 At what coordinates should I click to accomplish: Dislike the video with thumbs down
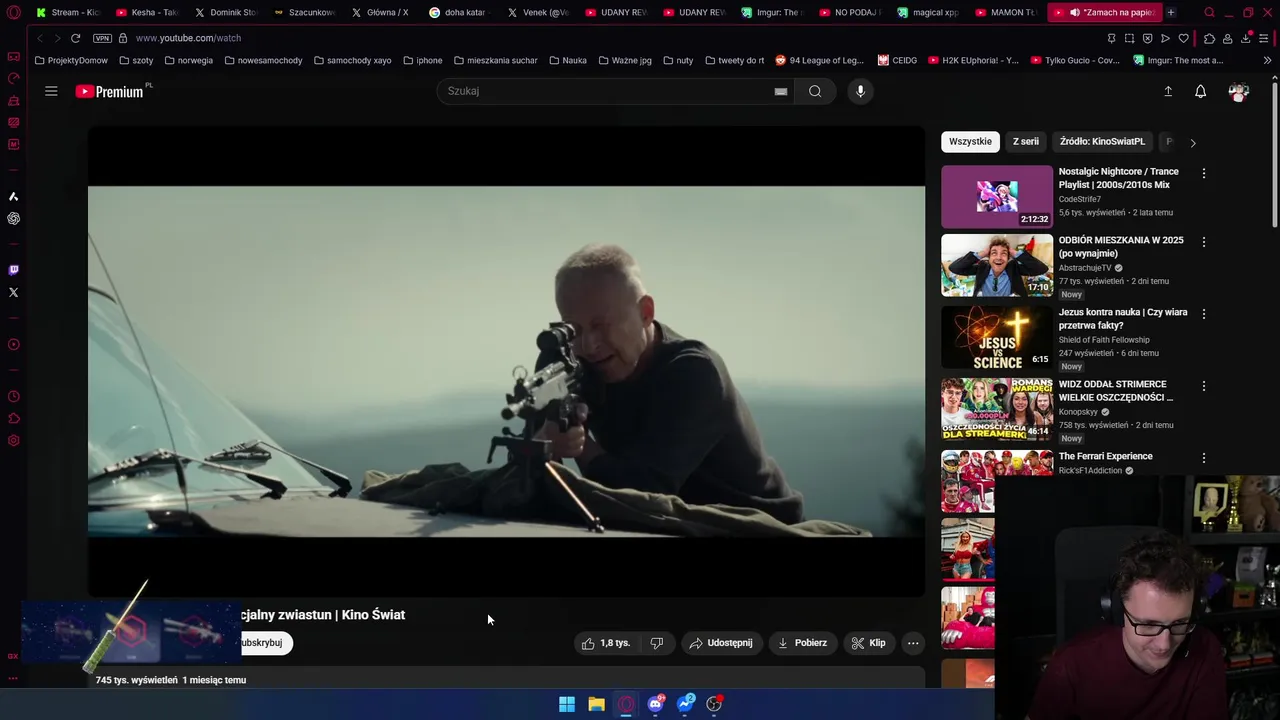coord(657,643)
